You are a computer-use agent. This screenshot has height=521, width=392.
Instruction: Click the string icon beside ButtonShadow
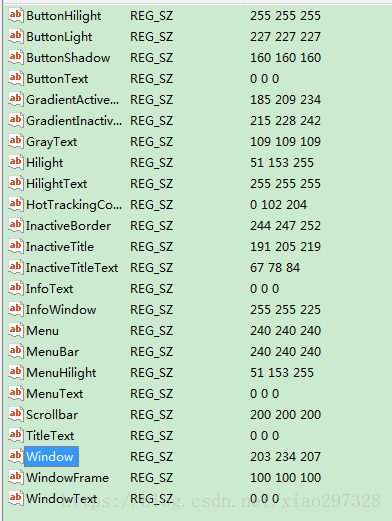[x=16, y=57]
